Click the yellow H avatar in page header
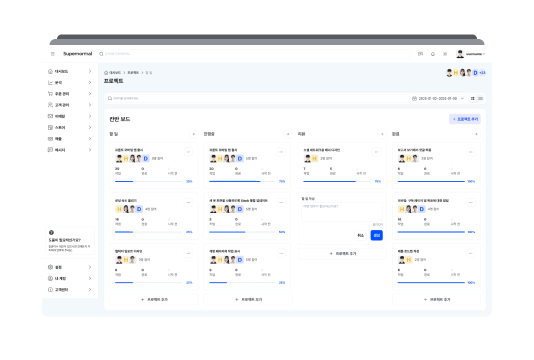This screenshot has height=360, width=534. 456,73
